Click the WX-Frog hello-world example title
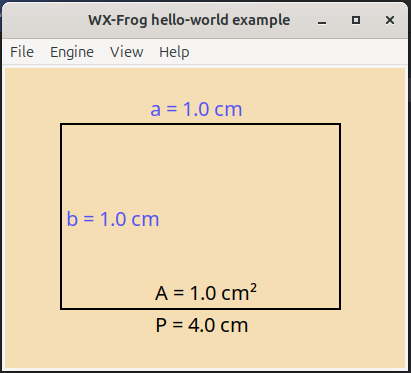Viewport: 411px width, 373px height. tap(189, 20)
